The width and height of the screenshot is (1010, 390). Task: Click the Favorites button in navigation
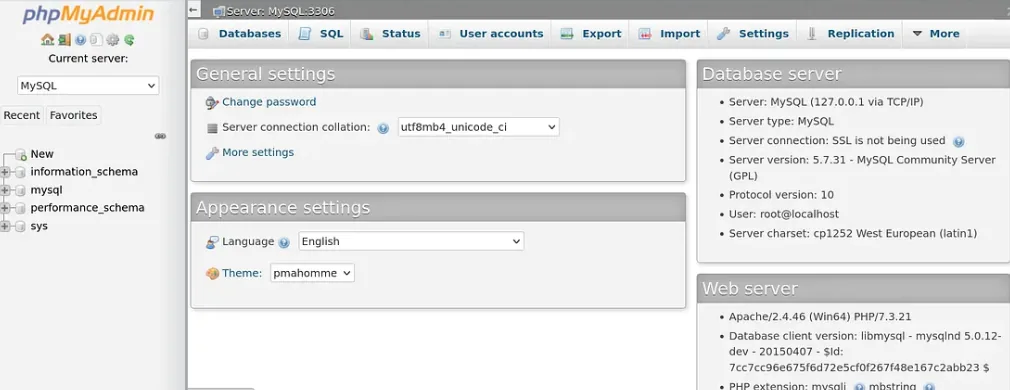(73, 115)
